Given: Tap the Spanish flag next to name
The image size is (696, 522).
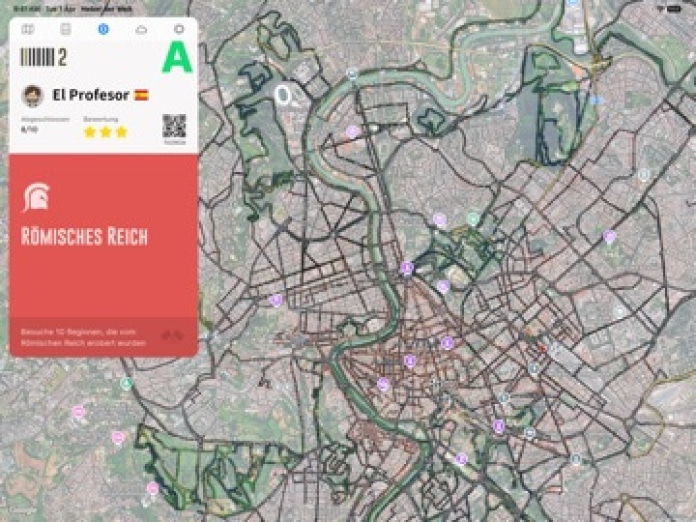Looking at the screenshot, I should (x=142, y=95).
